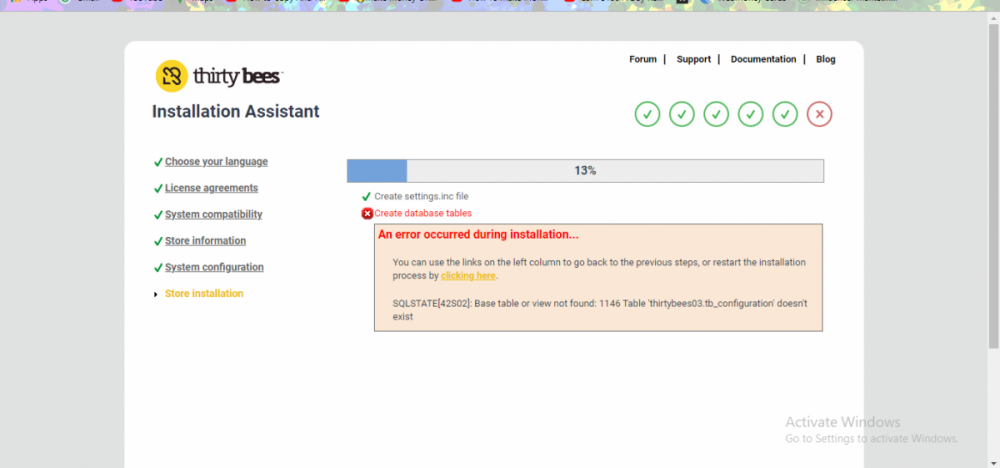Click the fourth green checkmark step circle
The image size is (1000, 468).
click(751, 114)
